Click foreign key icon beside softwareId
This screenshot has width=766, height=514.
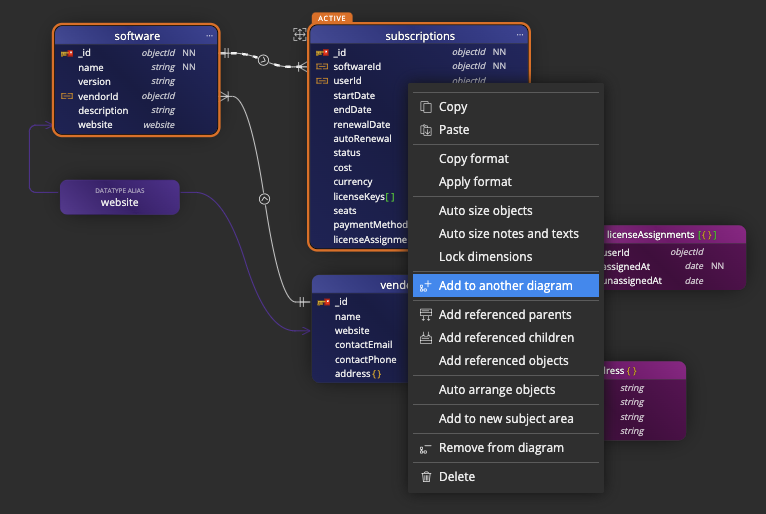click(322, 67)
